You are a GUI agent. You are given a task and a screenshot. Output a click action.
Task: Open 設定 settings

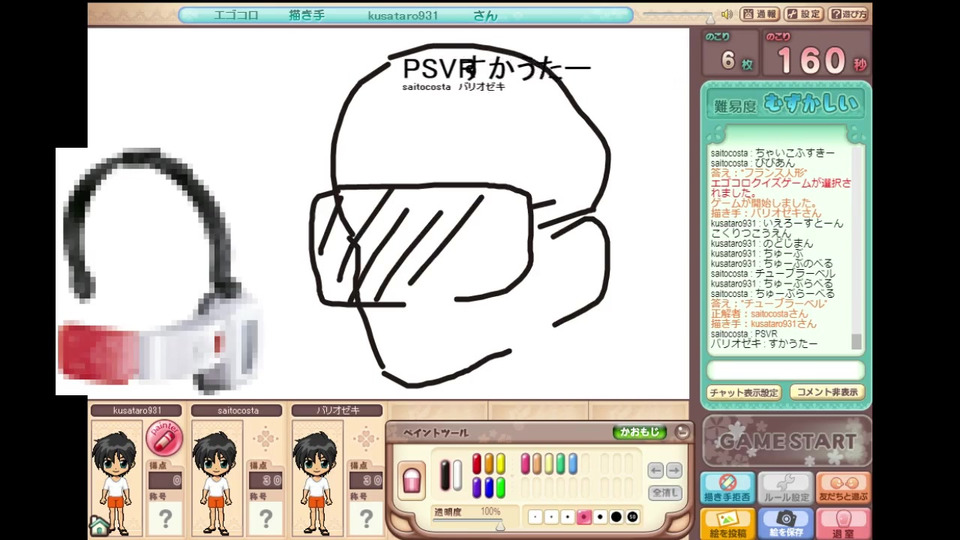click(803, 14)
